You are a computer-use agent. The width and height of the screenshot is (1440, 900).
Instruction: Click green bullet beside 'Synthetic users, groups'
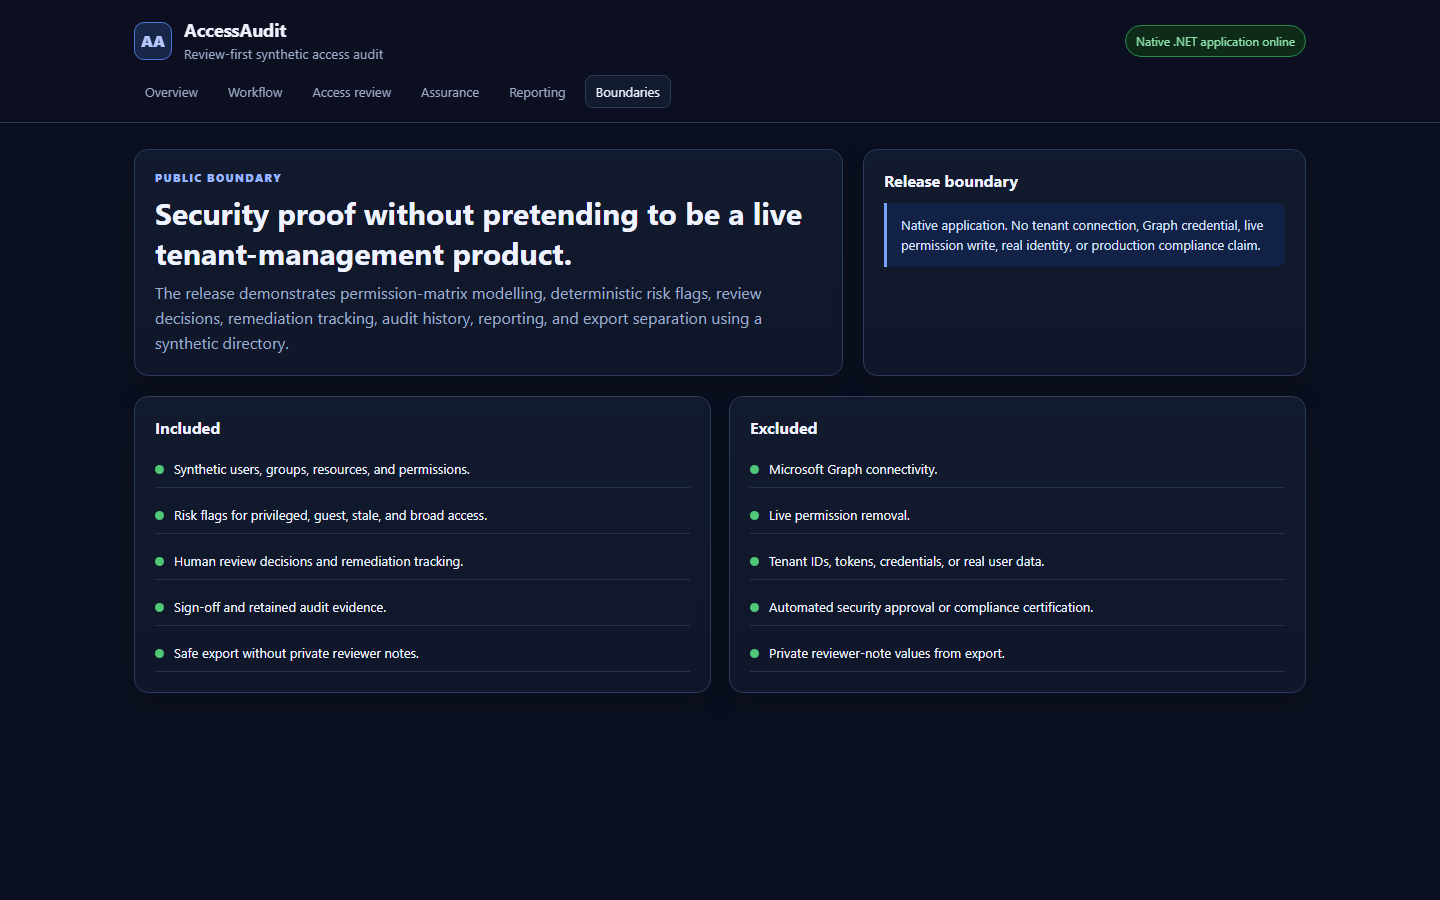(x=159, y=469)
